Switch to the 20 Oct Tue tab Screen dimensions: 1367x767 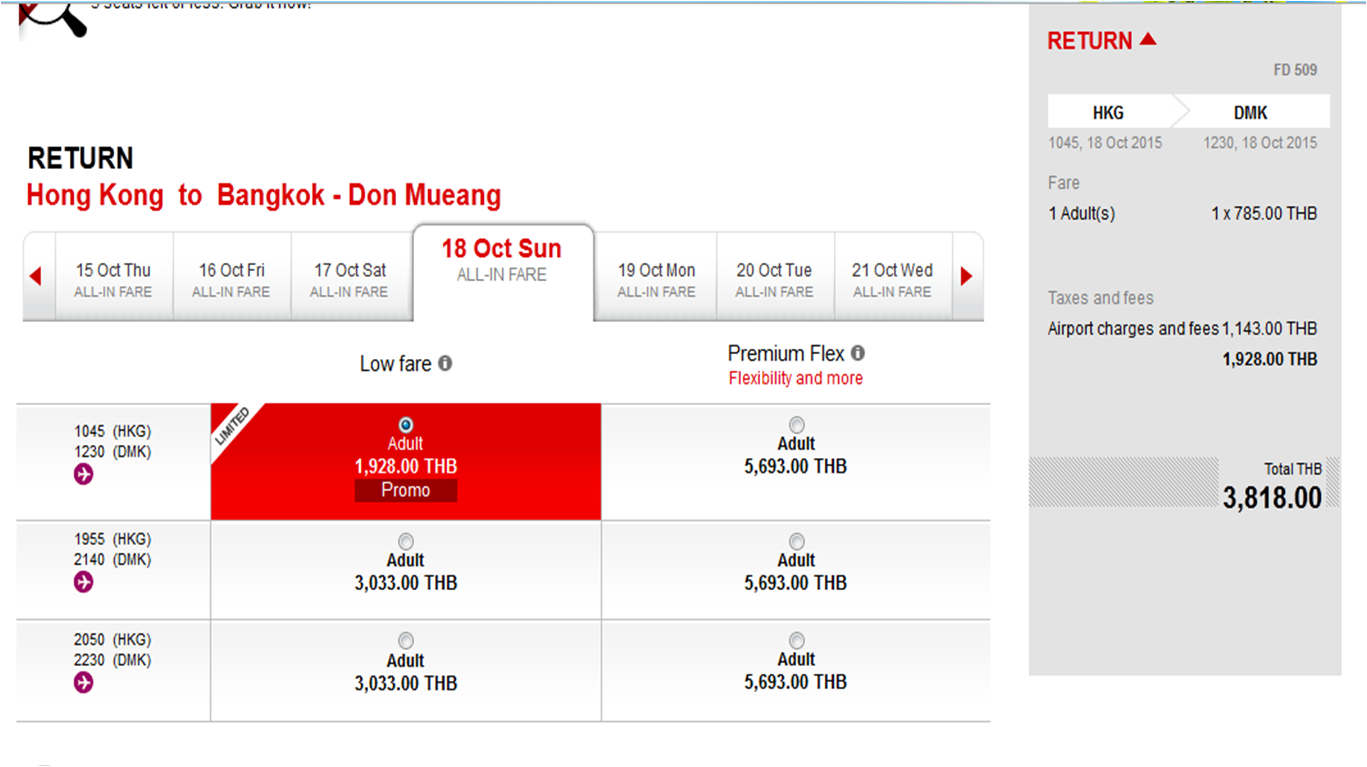click(x=775, y=278)
